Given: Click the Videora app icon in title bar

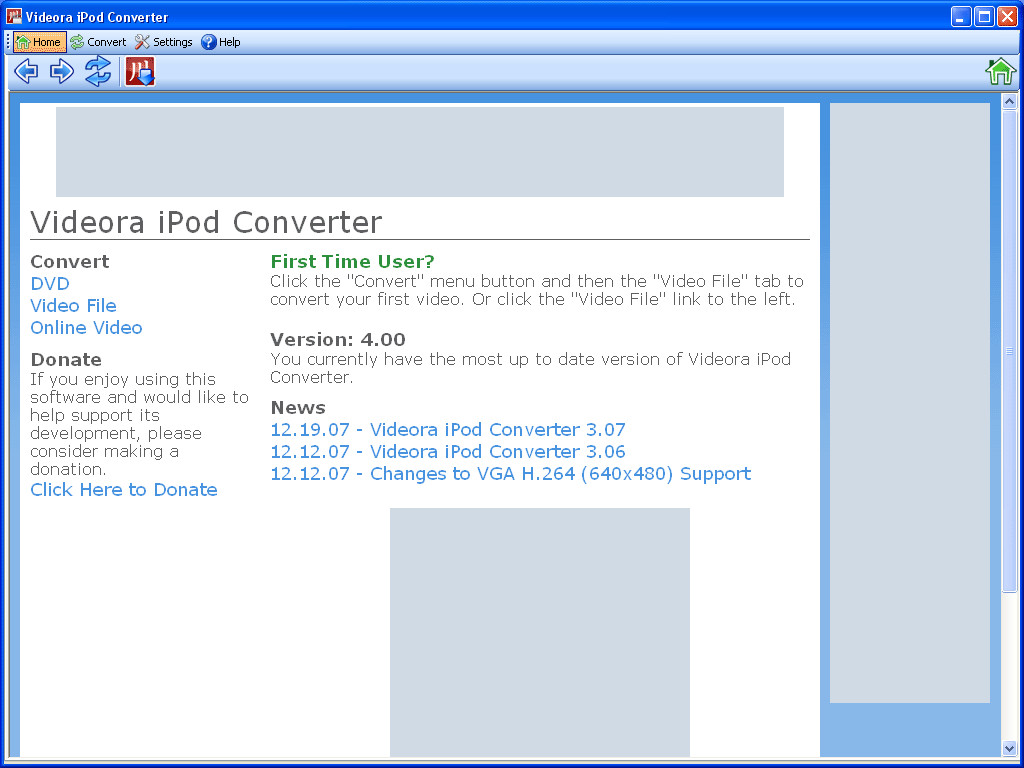Looking at the screenshot, I should [x=14, y=16].
